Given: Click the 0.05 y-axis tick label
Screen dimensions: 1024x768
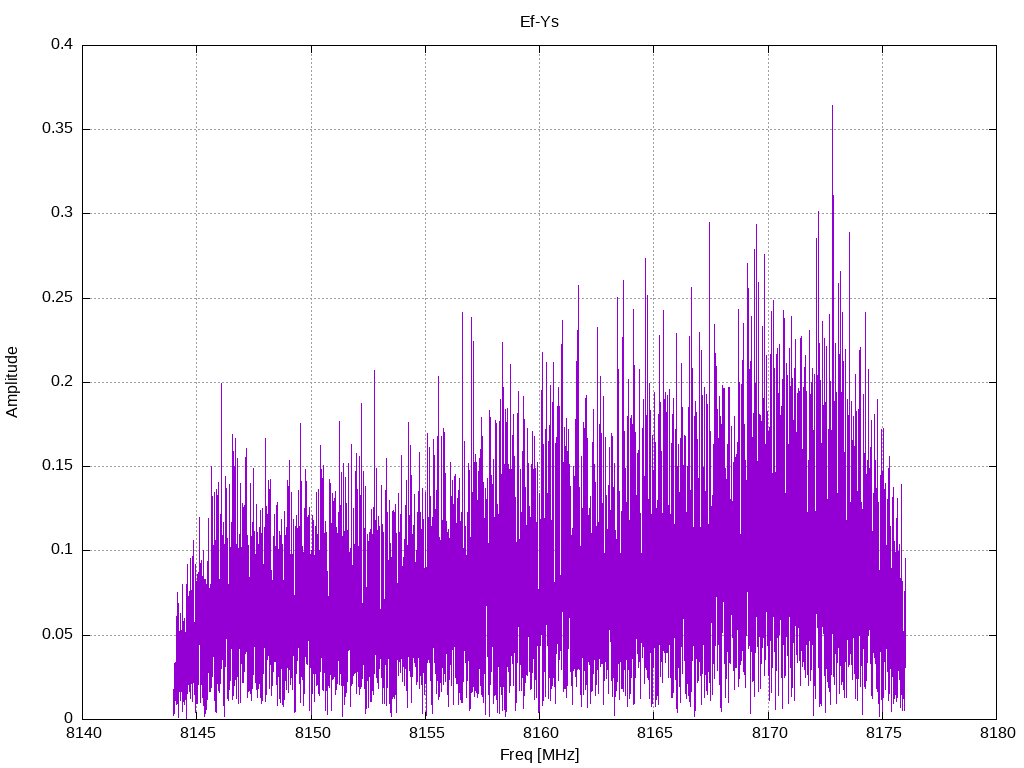Looking at the screenshot, I should (57, 634).
